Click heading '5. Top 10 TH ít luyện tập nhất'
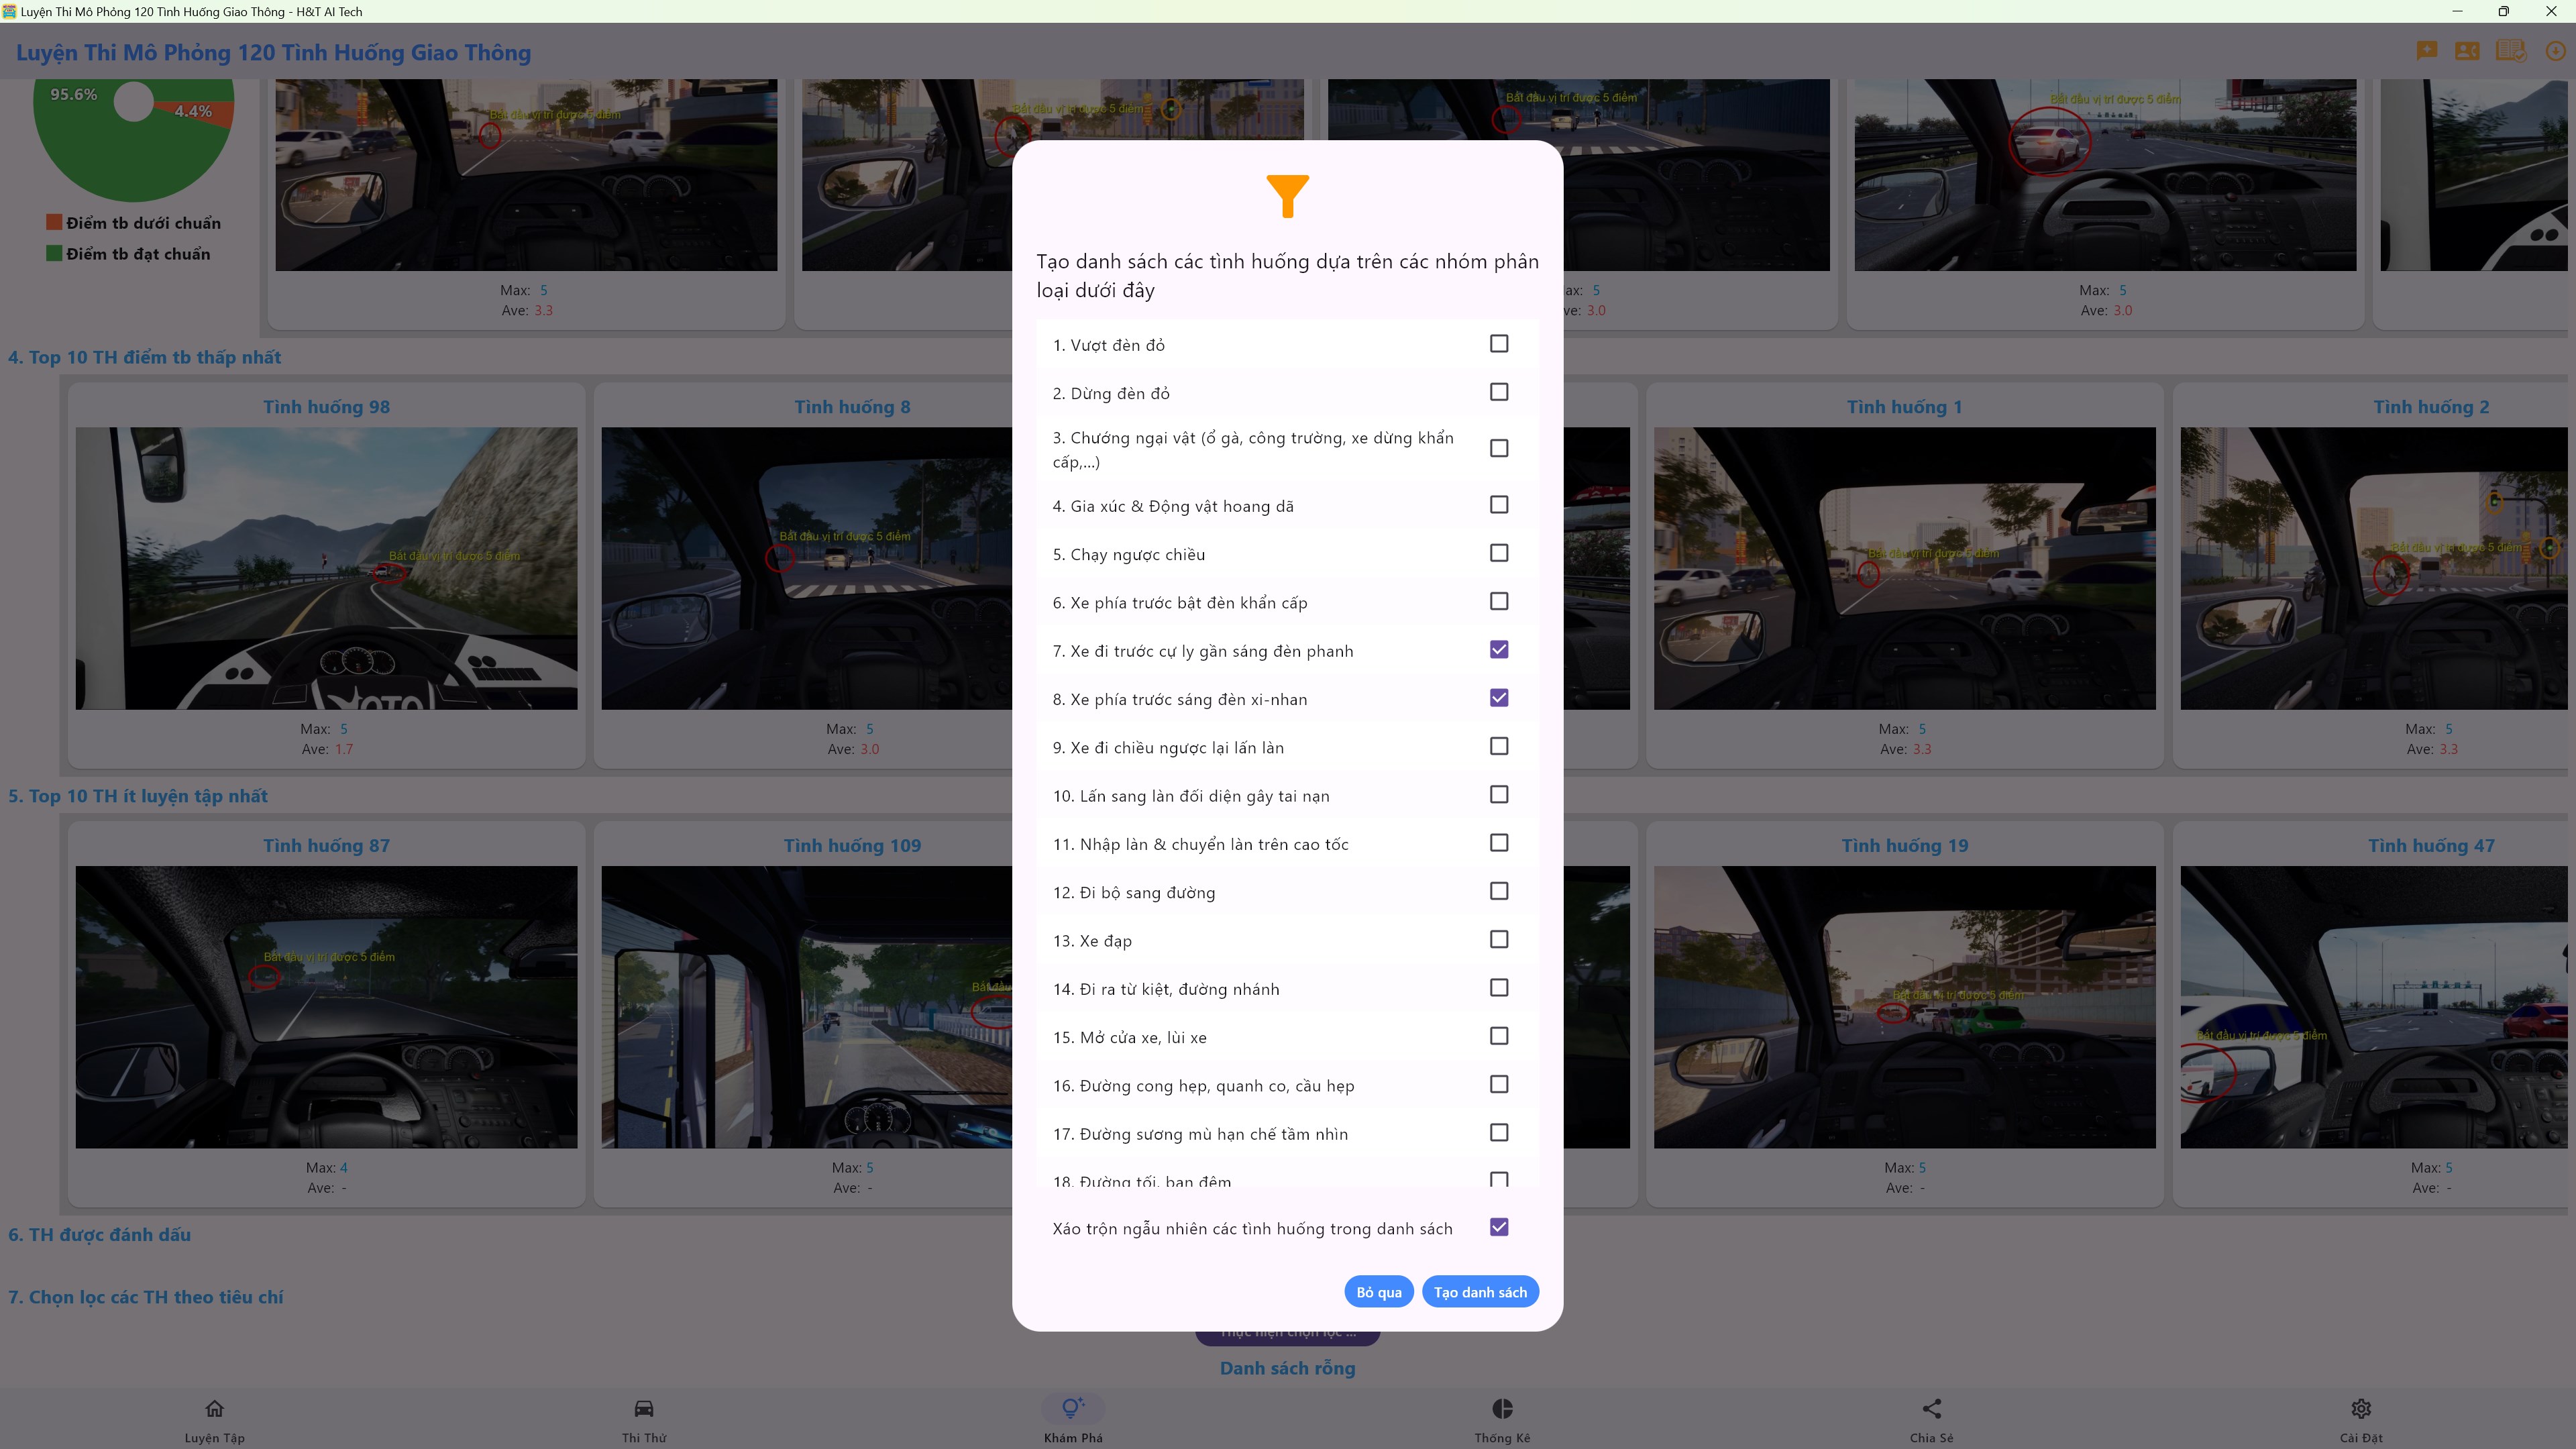Image resolution: width=2576 pixels, height=1449 pixels. 138,796
